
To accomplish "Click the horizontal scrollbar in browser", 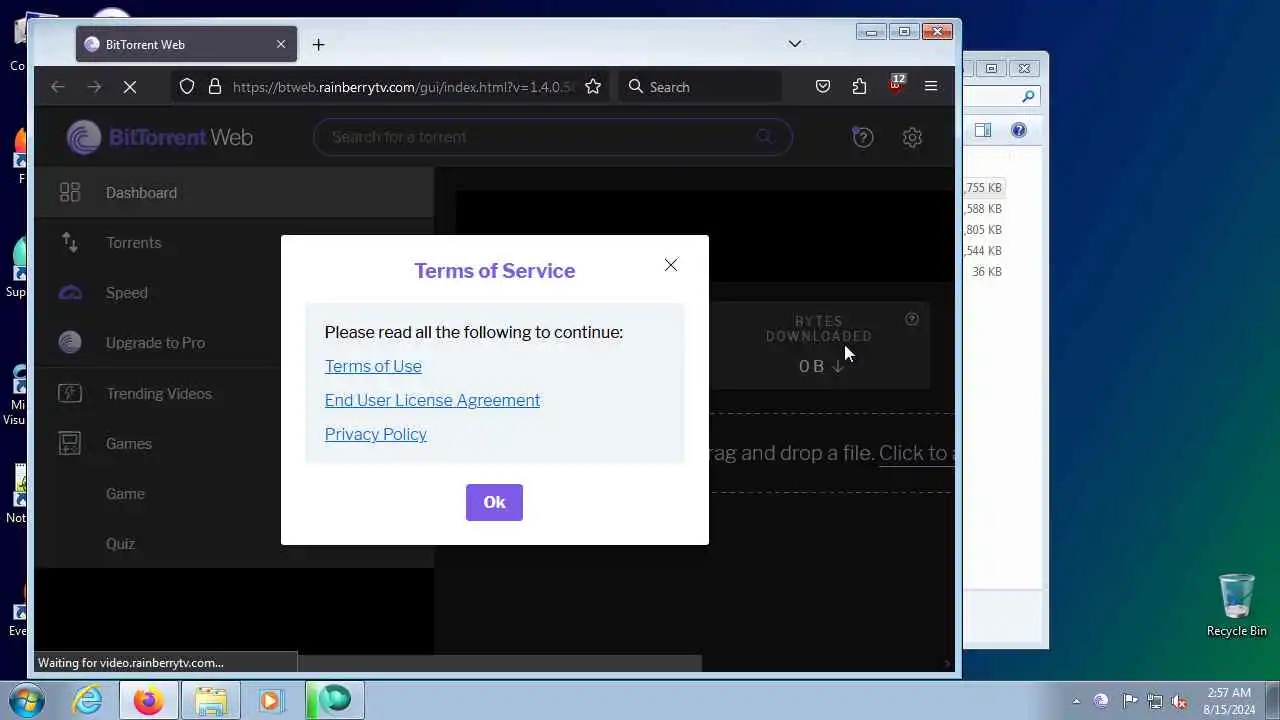I will [370, 663].
